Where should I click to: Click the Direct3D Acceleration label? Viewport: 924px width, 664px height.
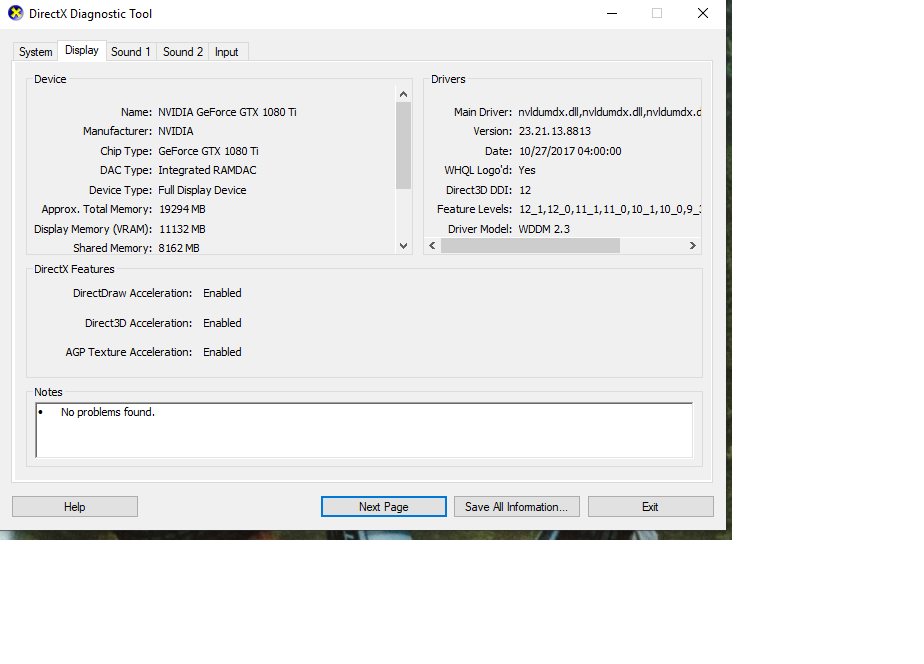138,323
